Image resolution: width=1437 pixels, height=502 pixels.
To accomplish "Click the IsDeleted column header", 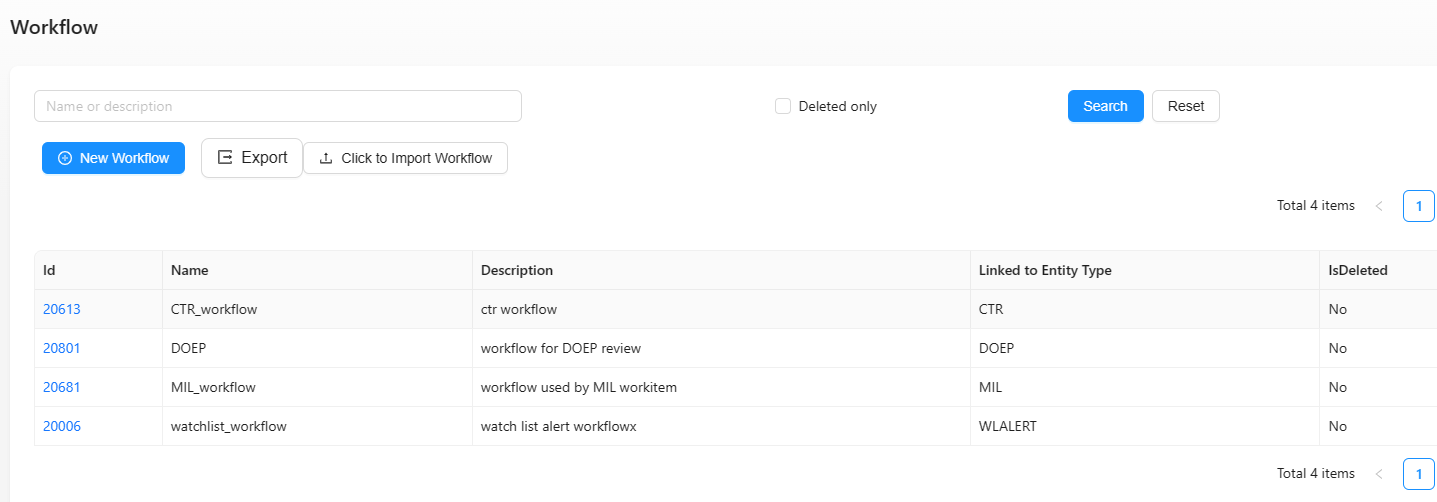I will [x=1377, y=270].
